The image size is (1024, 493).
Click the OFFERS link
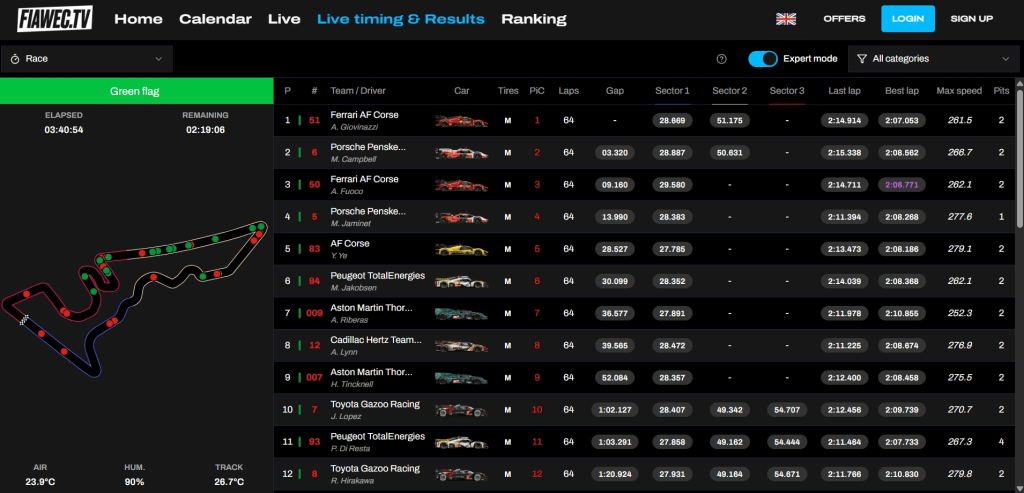(844, 19)
